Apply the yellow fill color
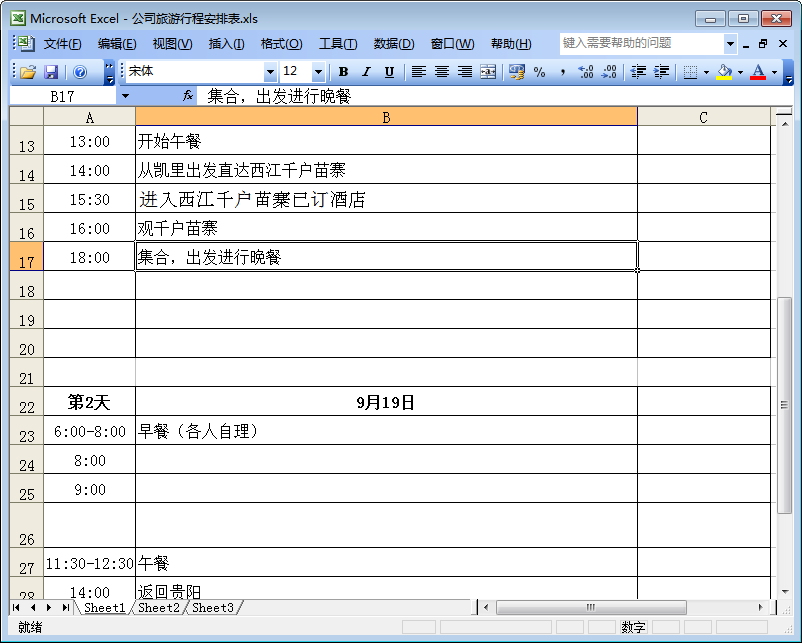This screenshot has width=802, height=643. tap(724, 72)
